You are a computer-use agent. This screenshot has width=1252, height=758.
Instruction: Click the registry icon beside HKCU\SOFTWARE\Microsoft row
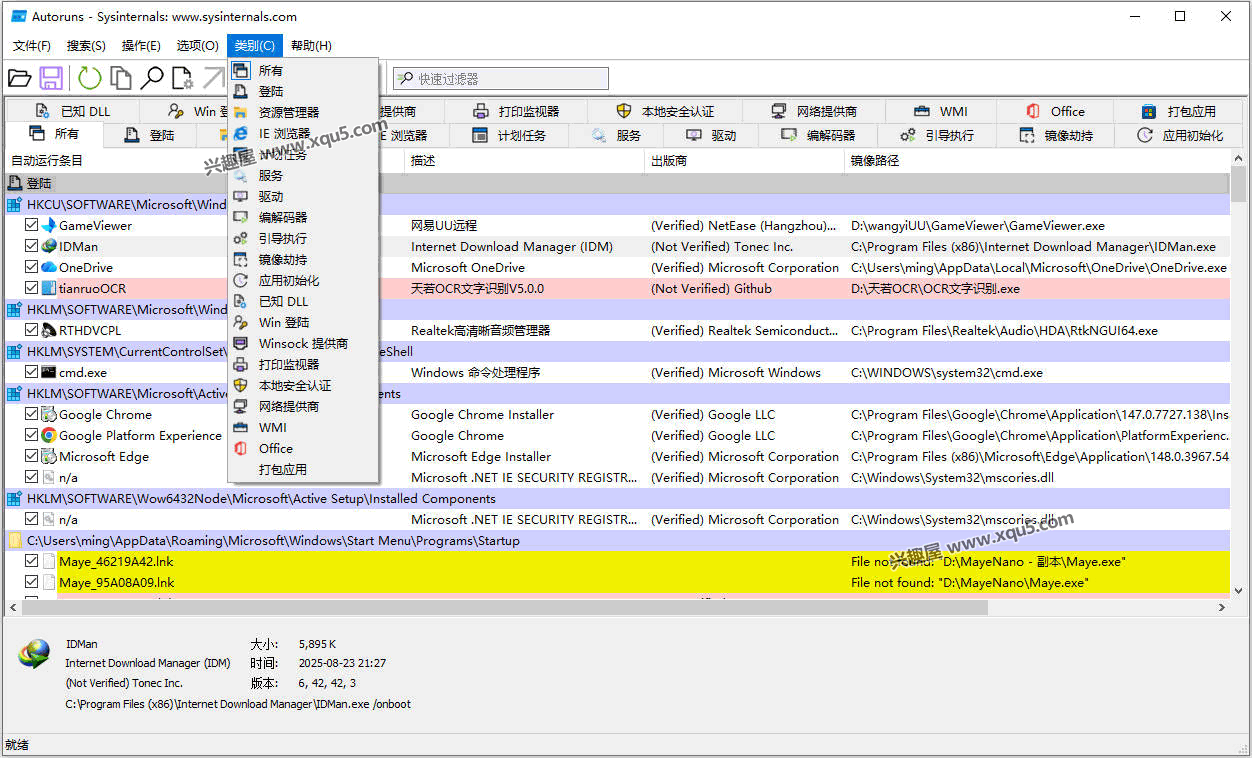click(x=14, y=205)
